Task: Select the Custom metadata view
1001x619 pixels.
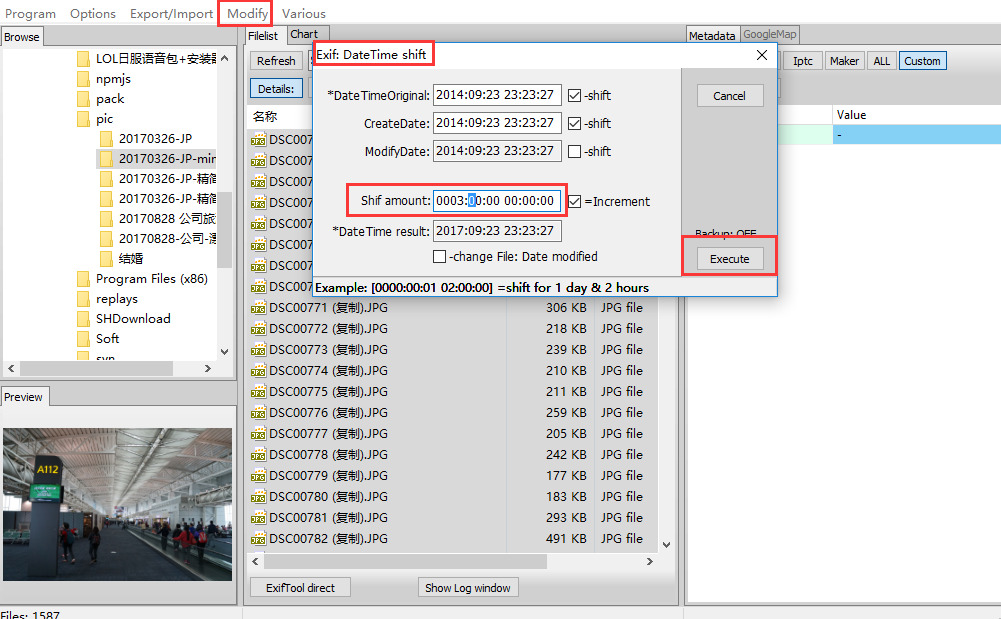Action: [922, 61]
